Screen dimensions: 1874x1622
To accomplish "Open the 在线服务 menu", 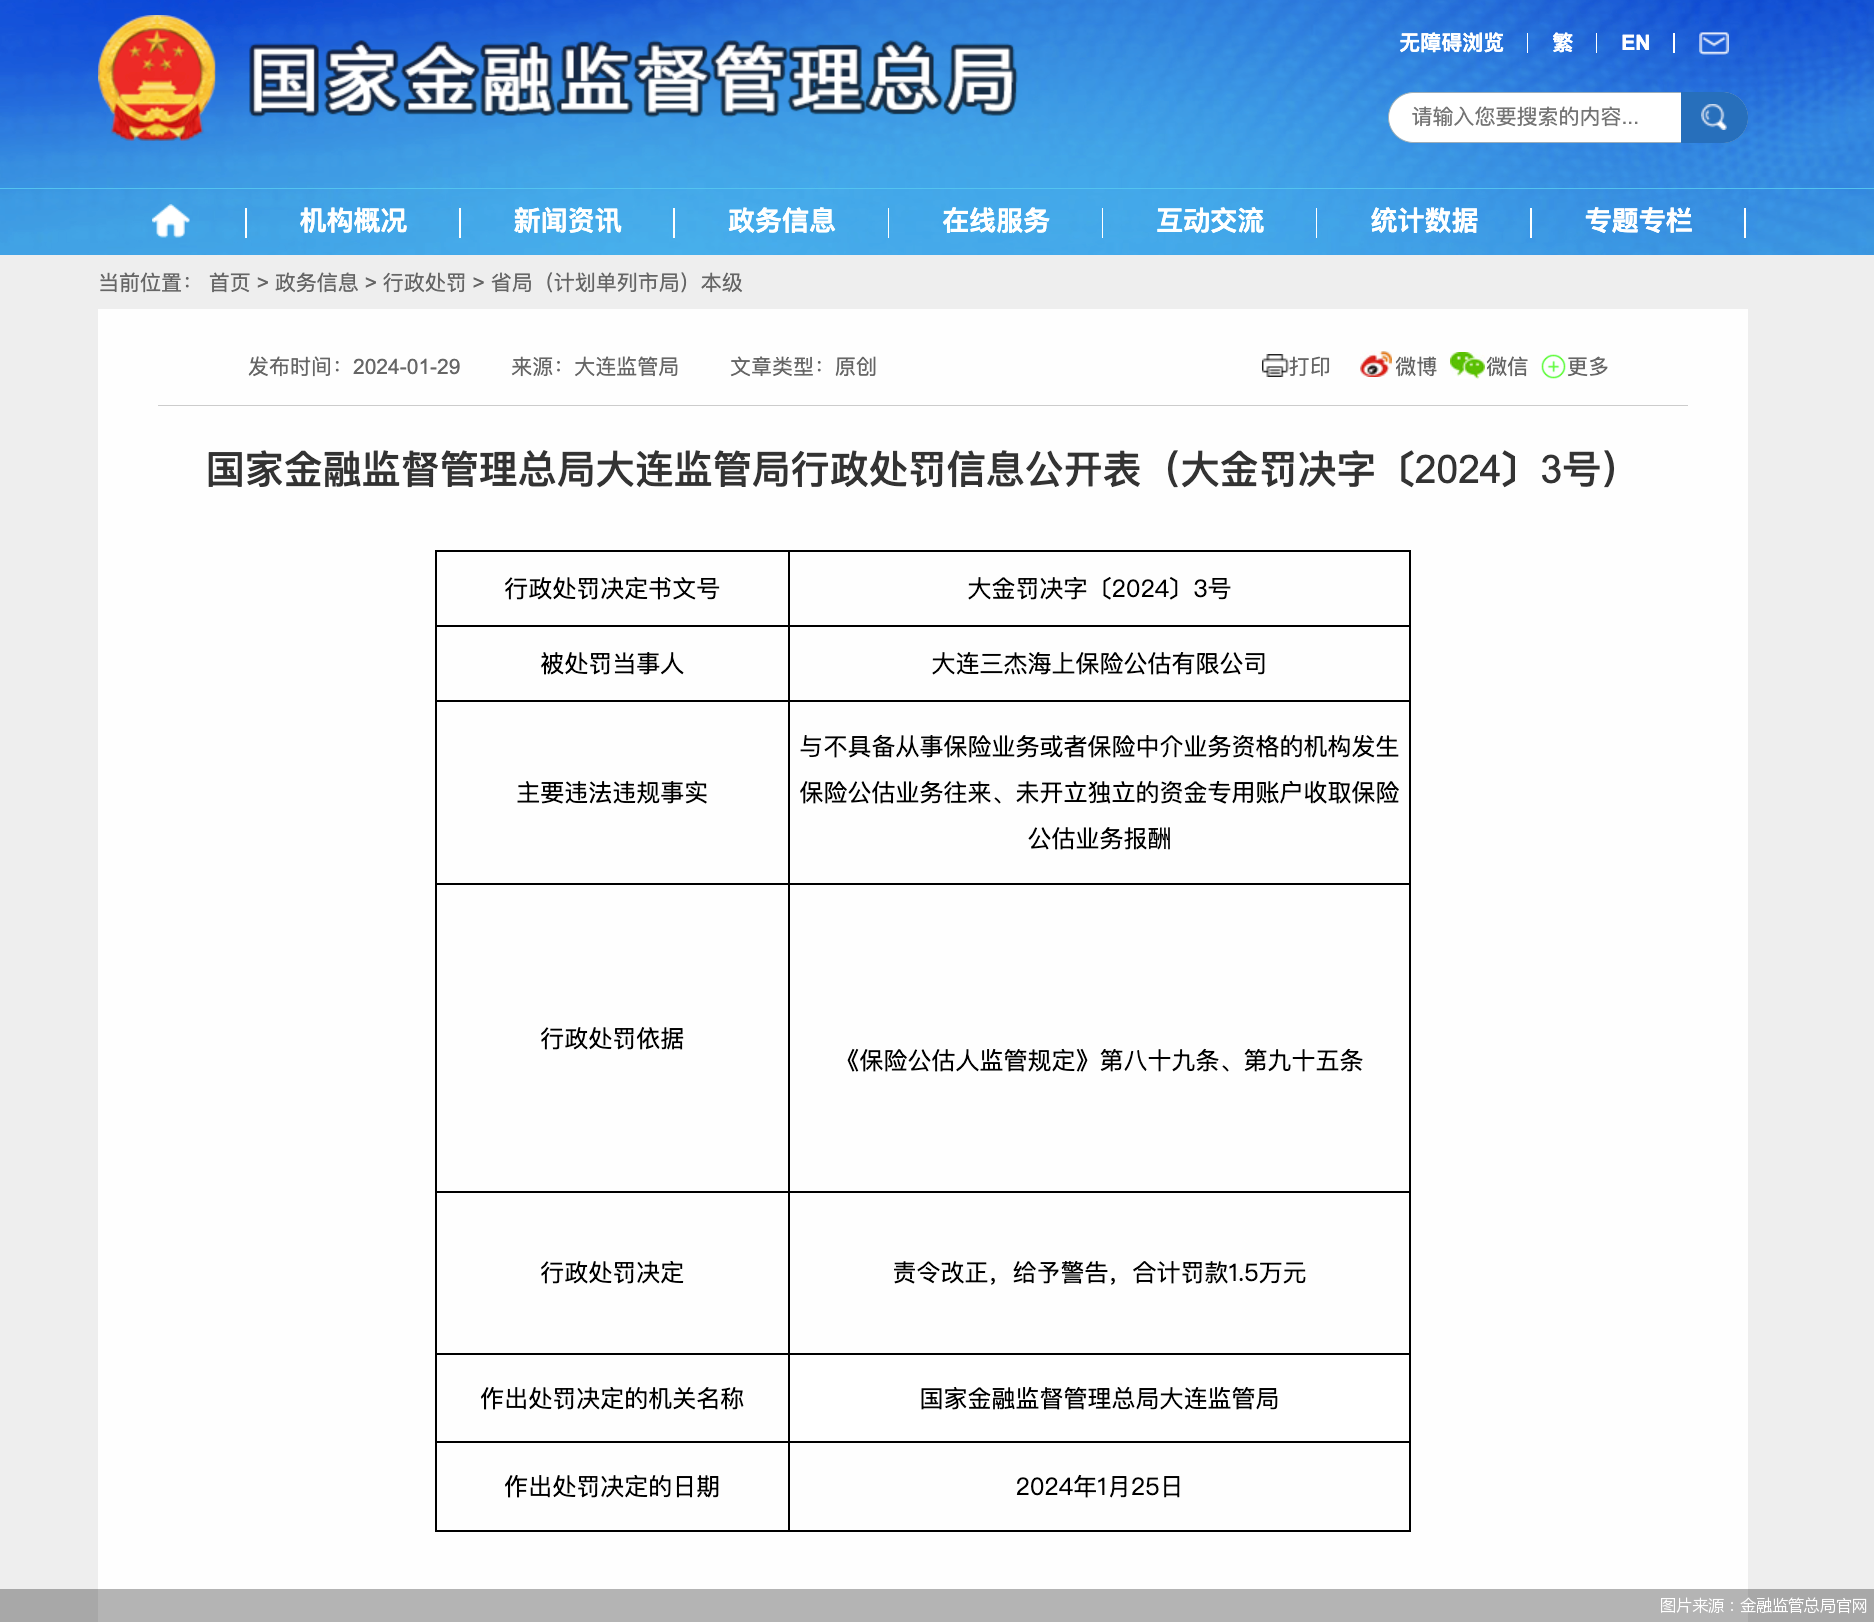I will pos(996,221).
